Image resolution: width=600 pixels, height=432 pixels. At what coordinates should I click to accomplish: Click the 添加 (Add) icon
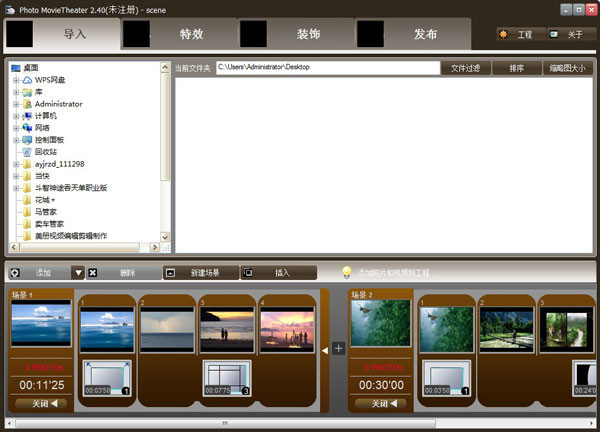pyautogui.click(x=15, y=272)
